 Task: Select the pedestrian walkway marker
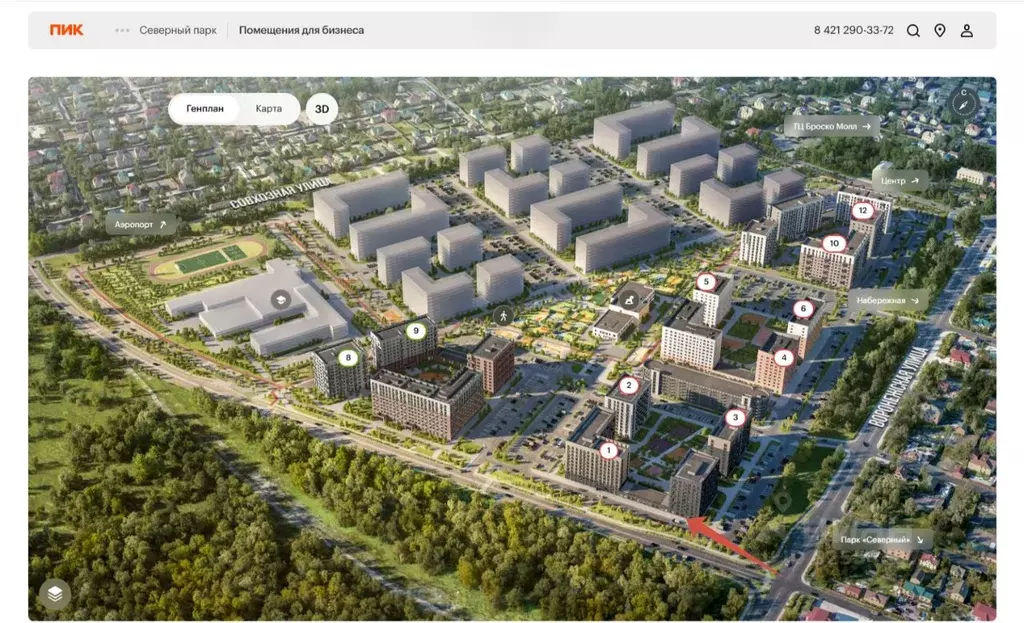pyautogui.click(x=503, y=315)
